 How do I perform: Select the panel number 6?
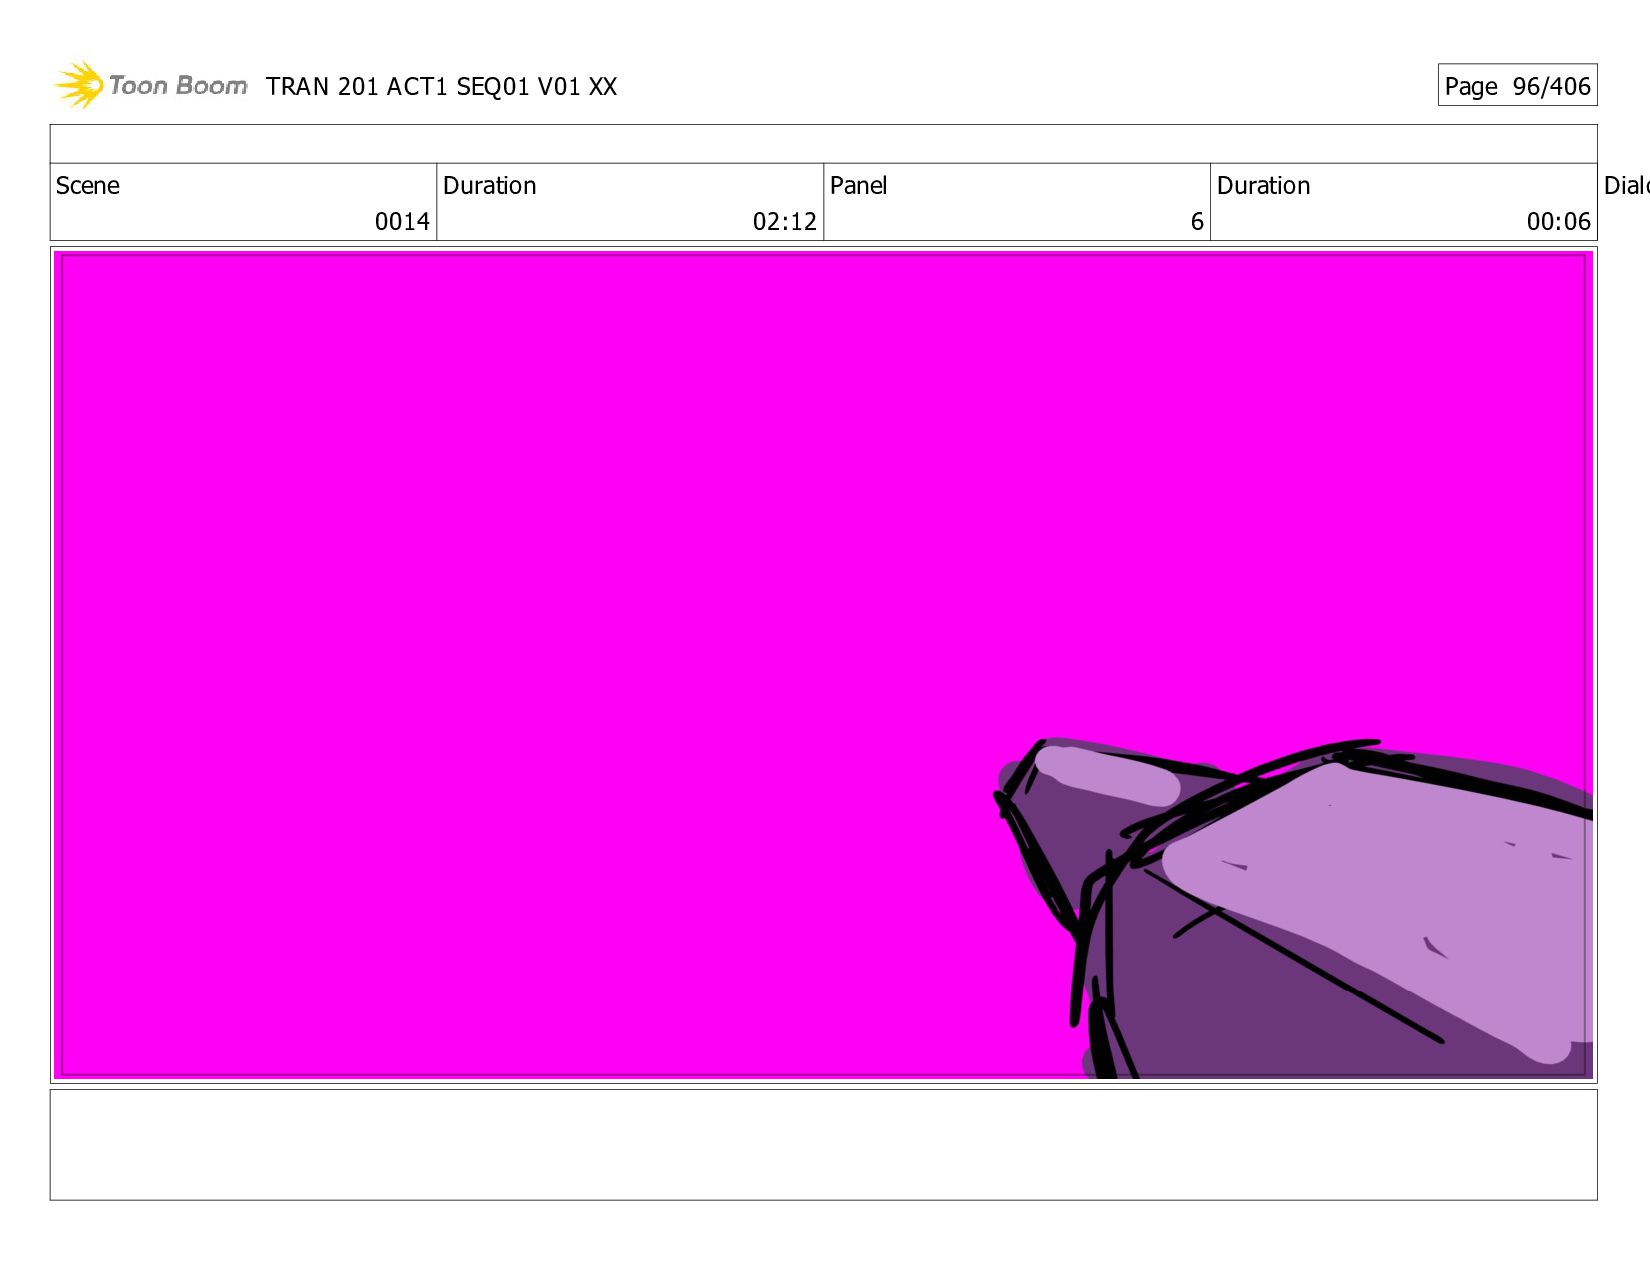[1197, 222]
